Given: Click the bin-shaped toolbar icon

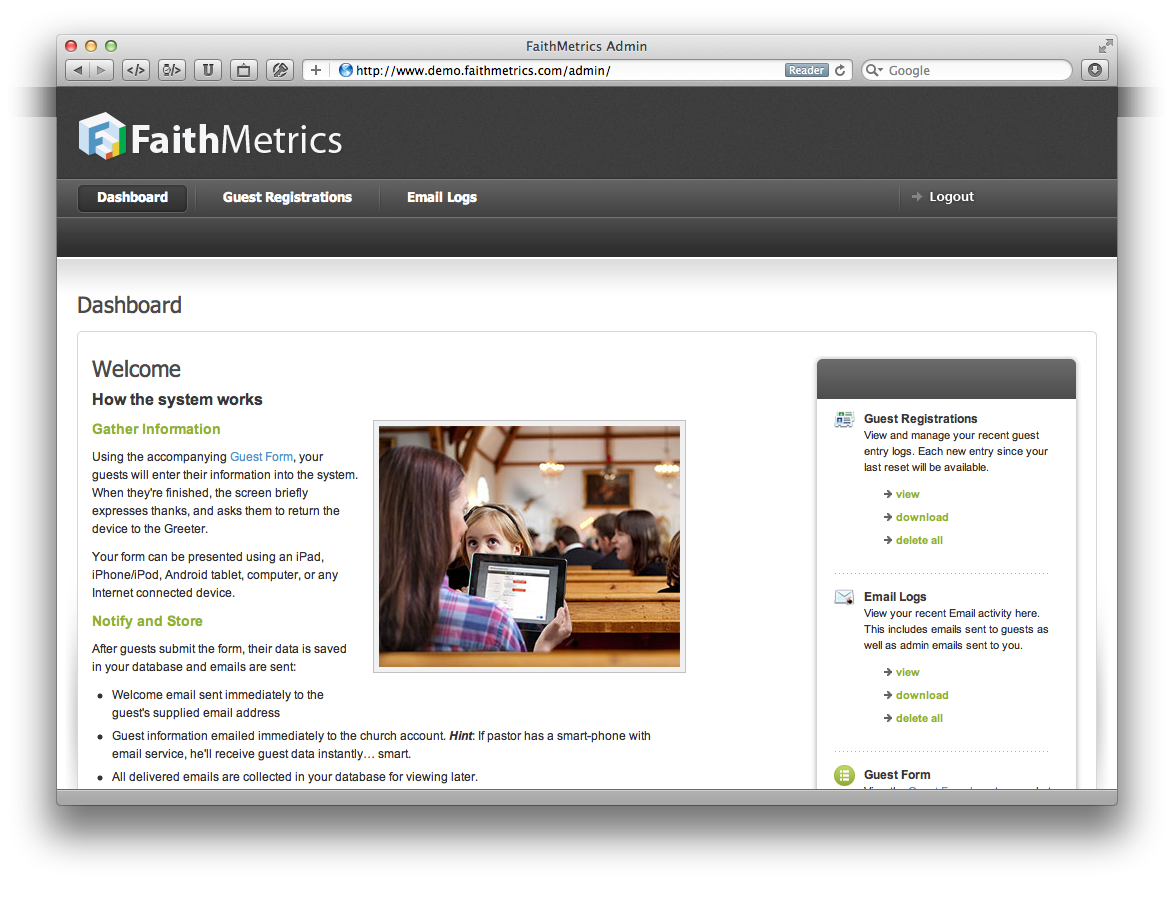Looking at the screenshot, I should [243, 70].
